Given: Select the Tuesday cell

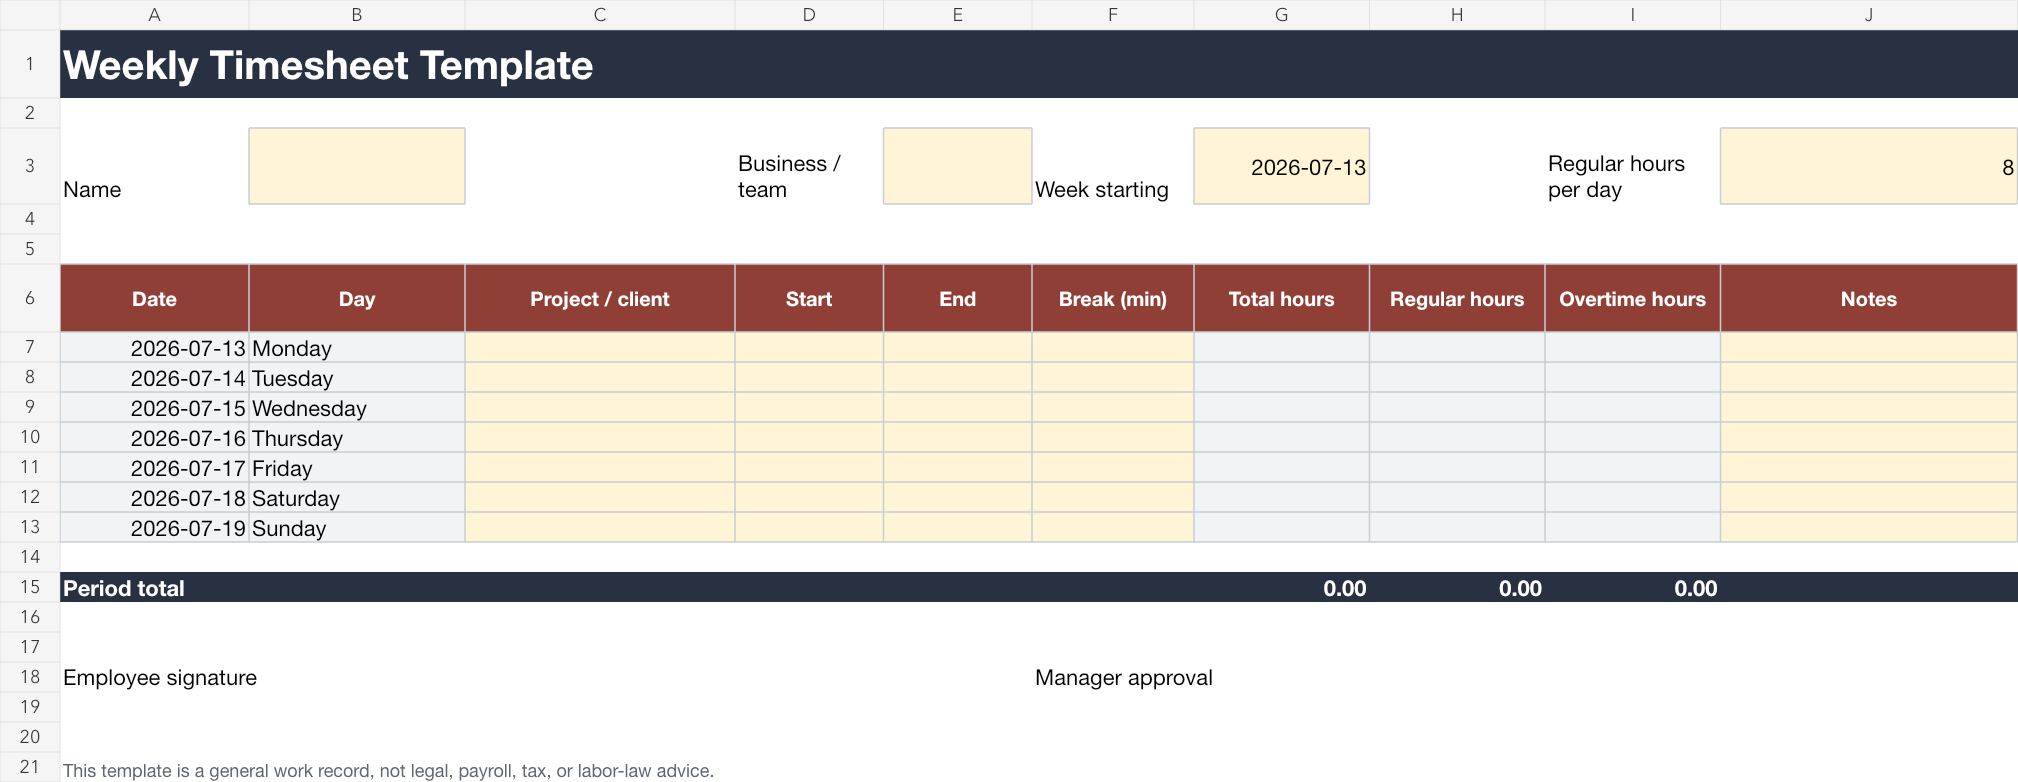Looking at the screenshot, I should [x=357, y=378].
